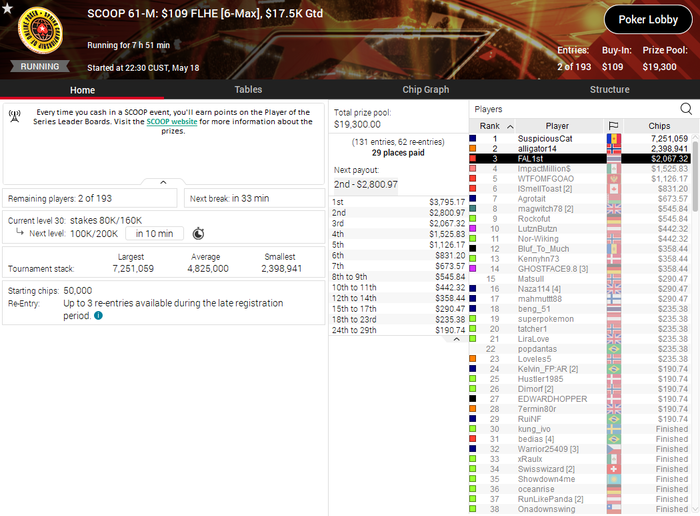
Task: Select player WTFOMFGOAO
Action: tap(579, 179)
